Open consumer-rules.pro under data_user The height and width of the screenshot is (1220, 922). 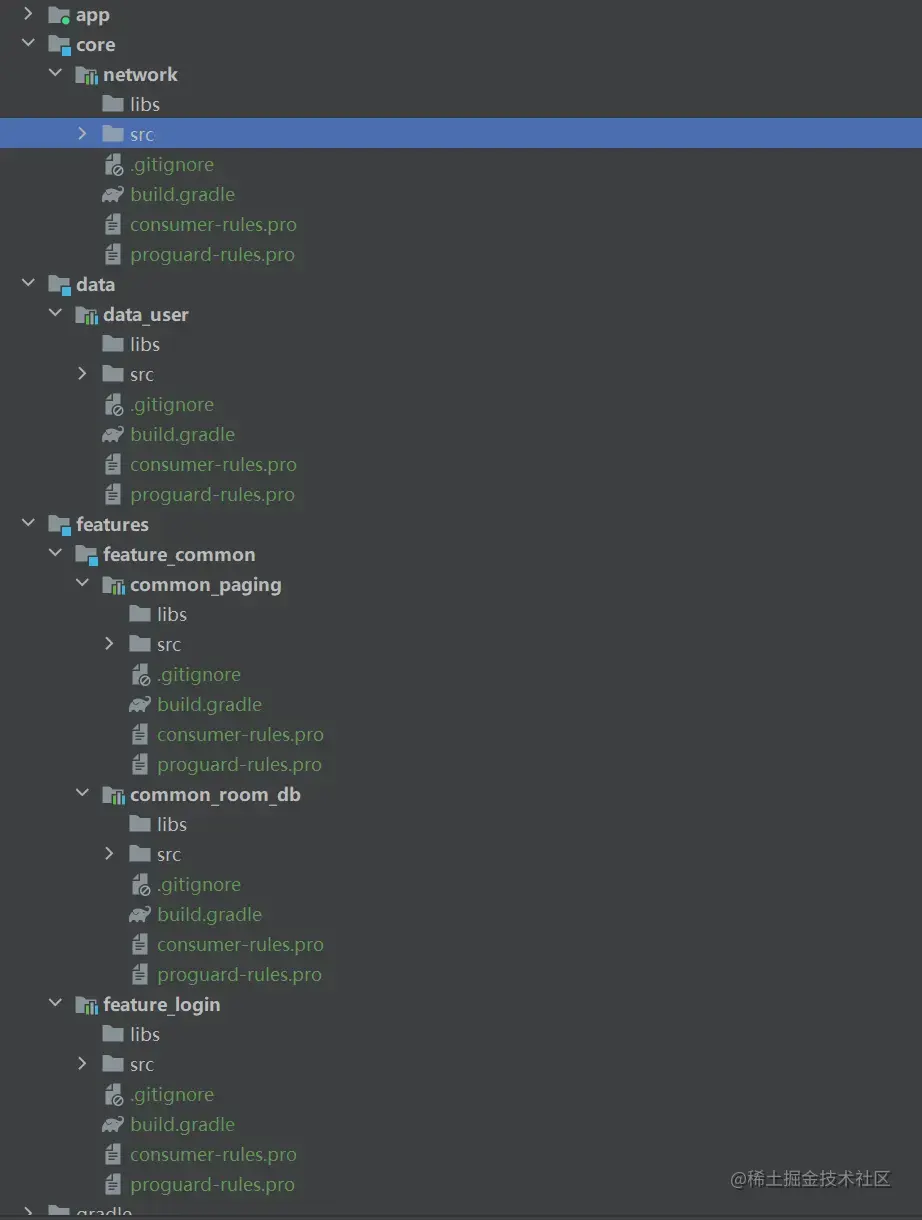(213, 465)
